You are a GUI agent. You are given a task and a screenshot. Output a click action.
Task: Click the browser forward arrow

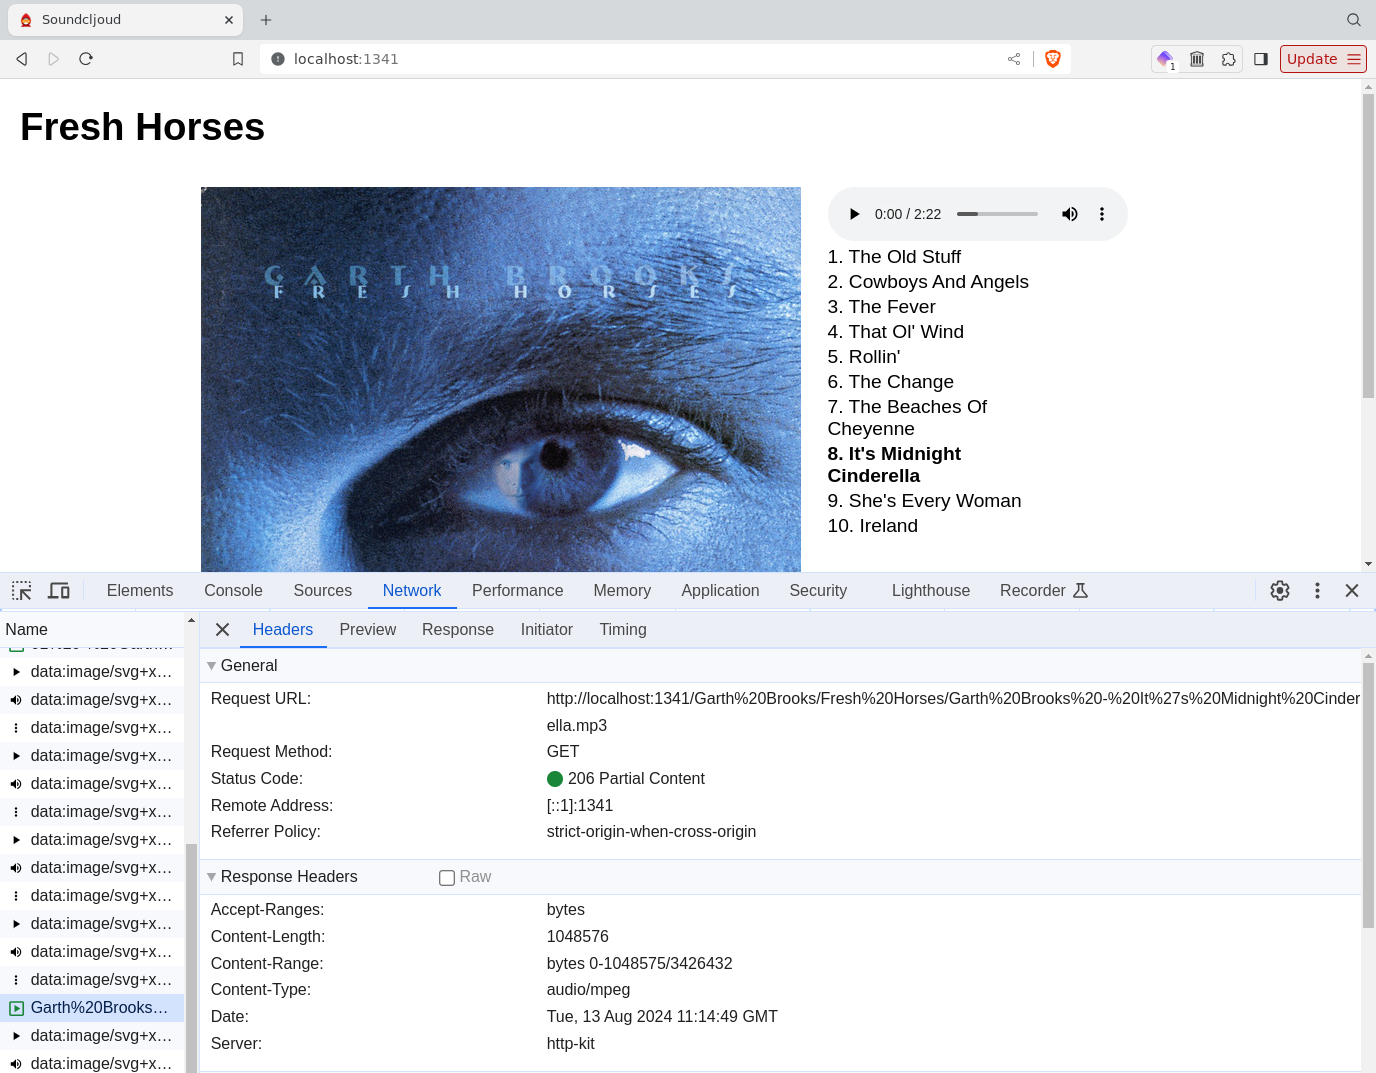click(x=54, y=59)
